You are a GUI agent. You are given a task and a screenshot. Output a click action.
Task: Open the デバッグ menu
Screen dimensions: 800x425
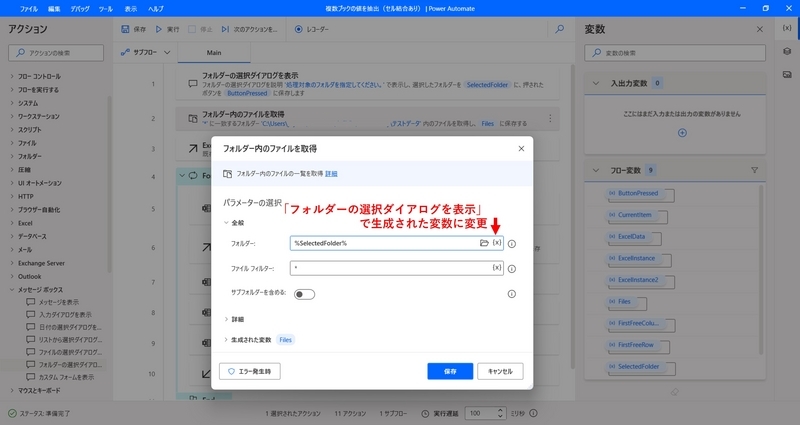(80, 9)
